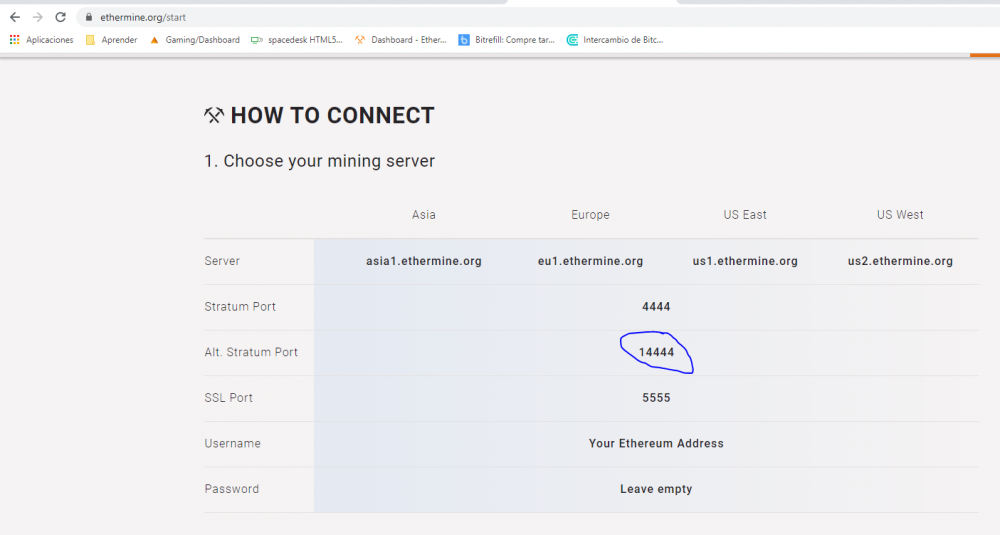1000x535 pixels.
Task: Open the Intercambio de Bitc... bookmark
Action: (x=615, y=40)
